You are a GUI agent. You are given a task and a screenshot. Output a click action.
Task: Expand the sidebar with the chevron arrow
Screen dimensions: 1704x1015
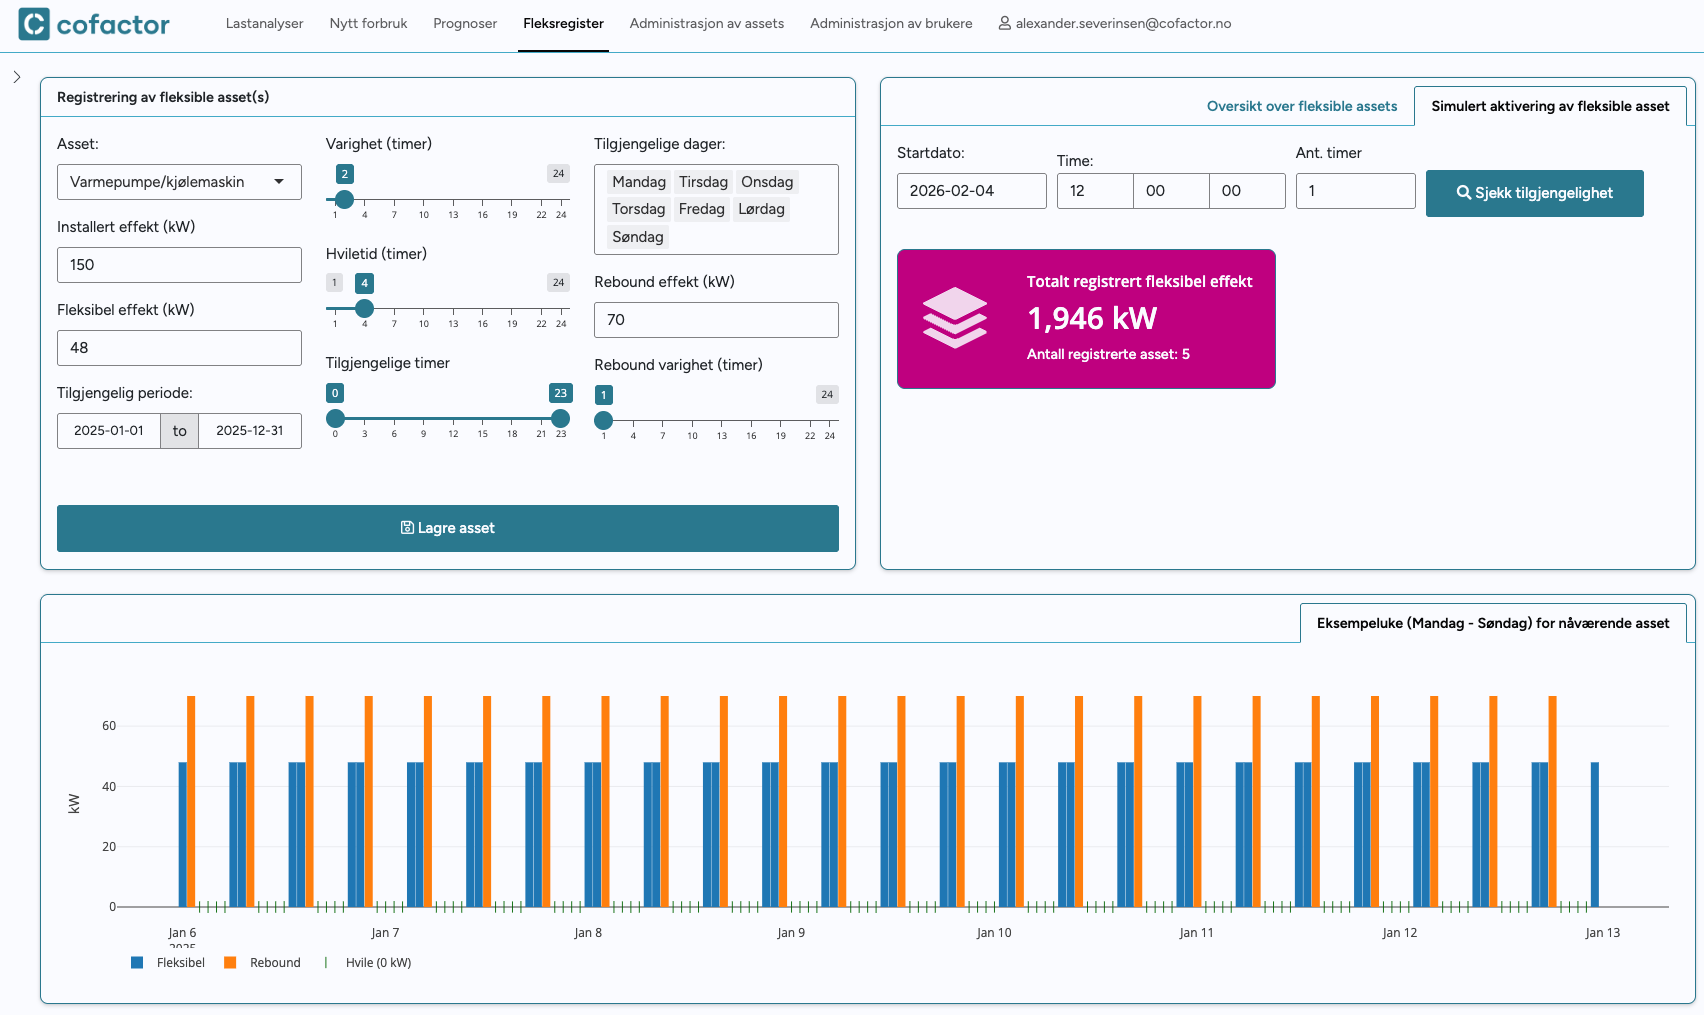coord(17,77)
